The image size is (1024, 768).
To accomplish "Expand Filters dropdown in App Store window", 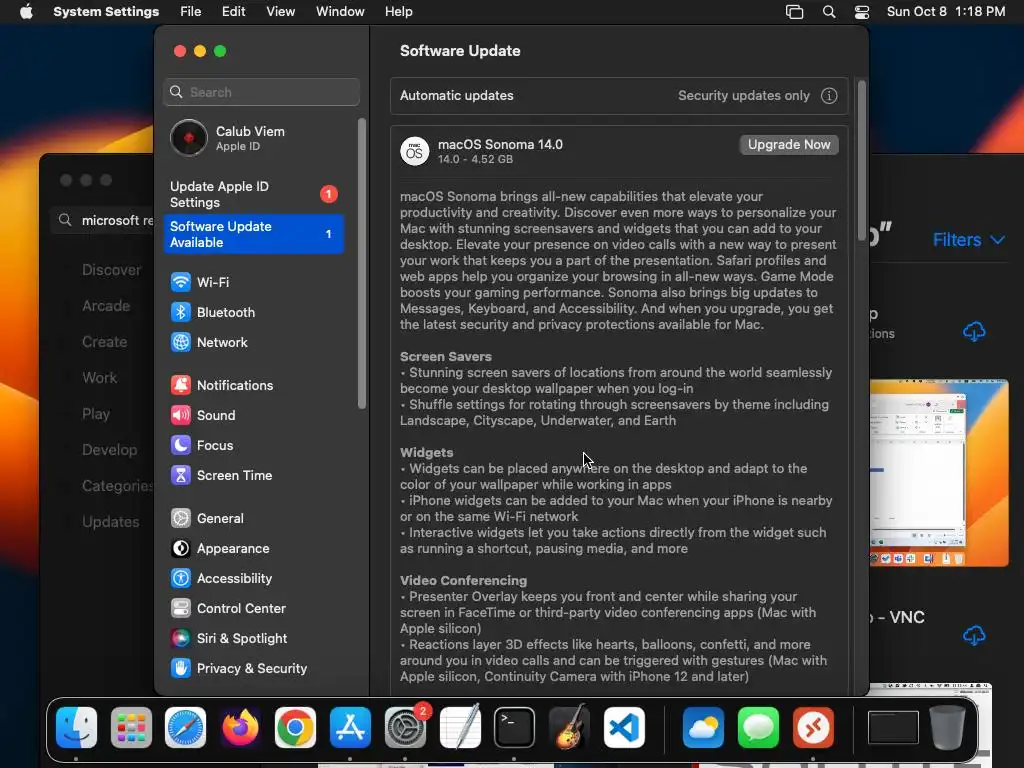I will 968,240.
